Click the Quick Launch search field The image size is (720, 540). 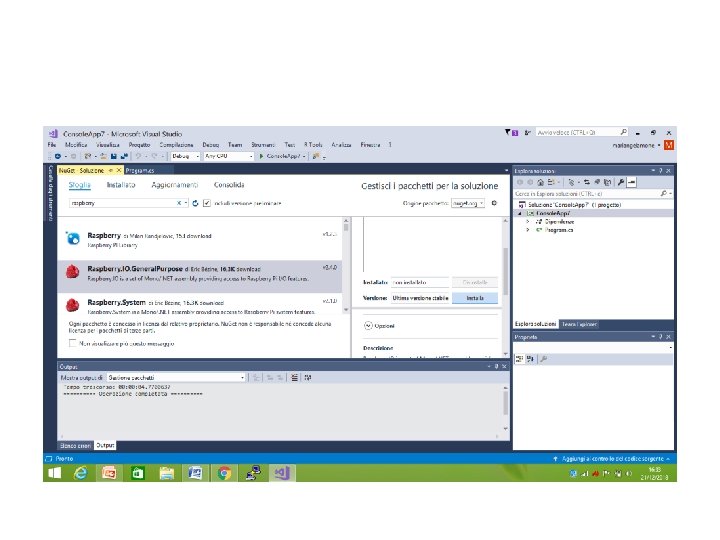point(581,132)
